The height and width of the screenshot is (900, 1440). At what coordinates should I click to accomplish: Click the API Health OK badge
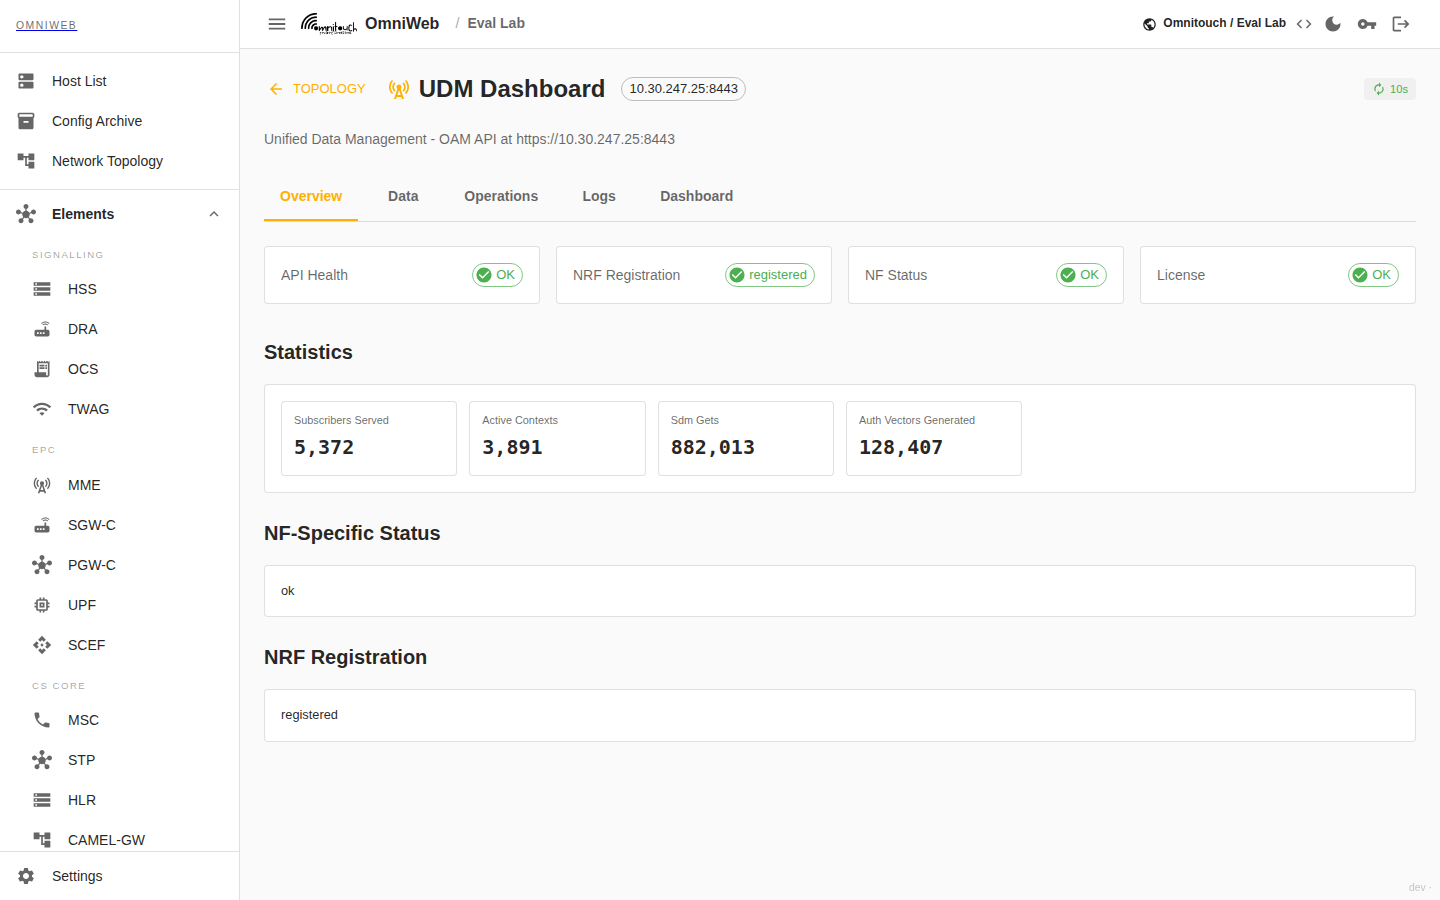click(497, 275)
